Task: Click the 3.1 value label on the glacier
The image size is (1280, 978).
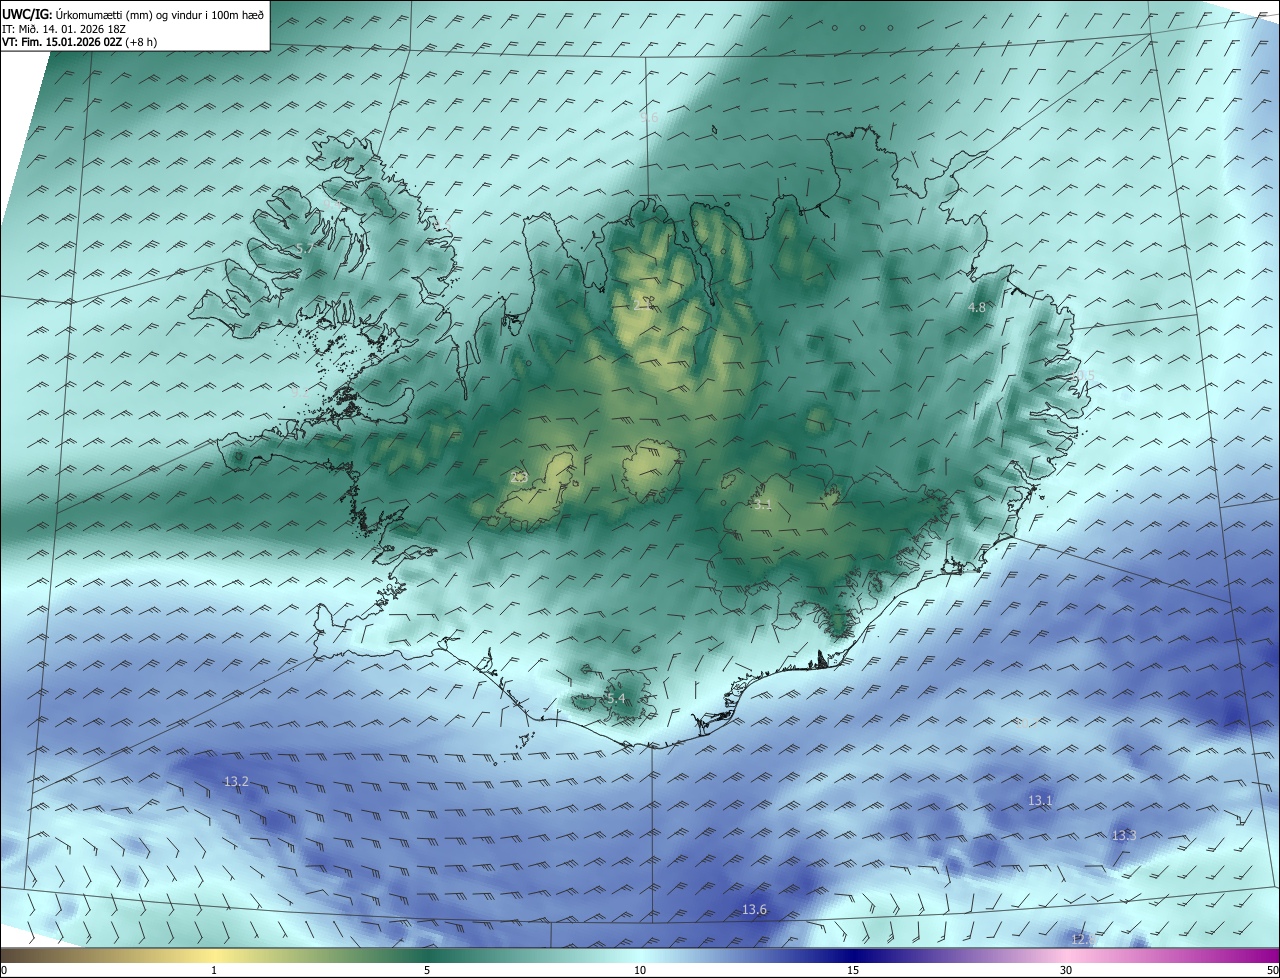Action: coord(762,504)
